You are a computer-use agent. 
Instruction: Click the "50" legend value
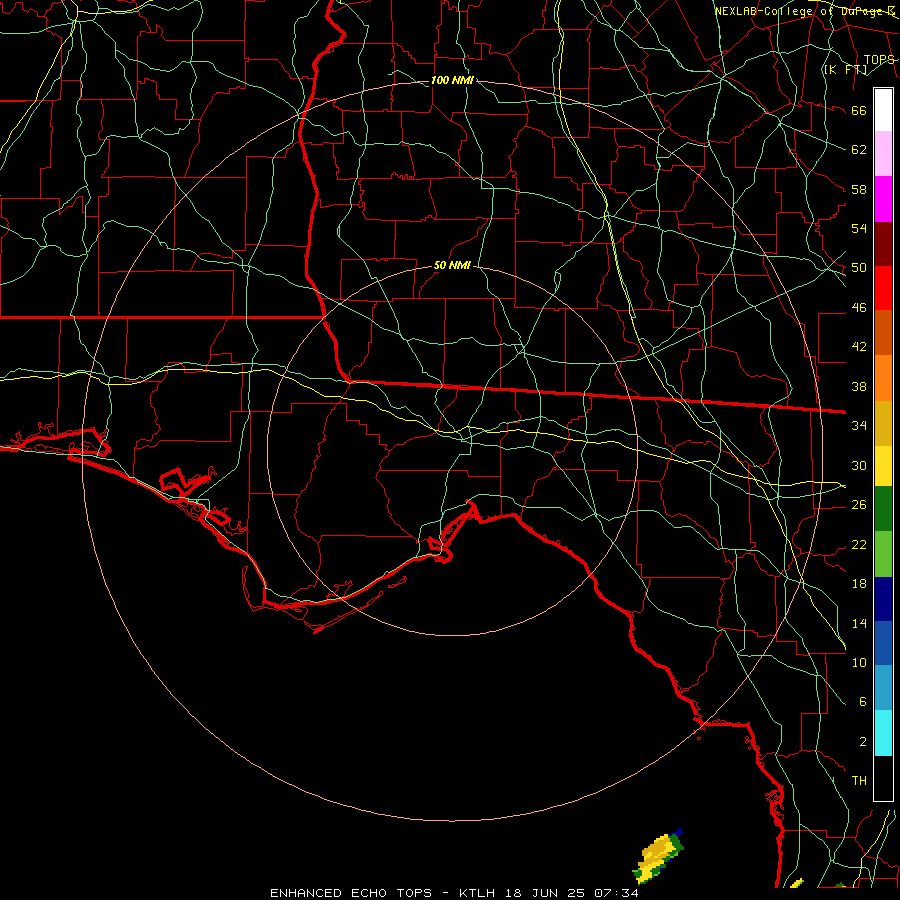pos(859,267)
